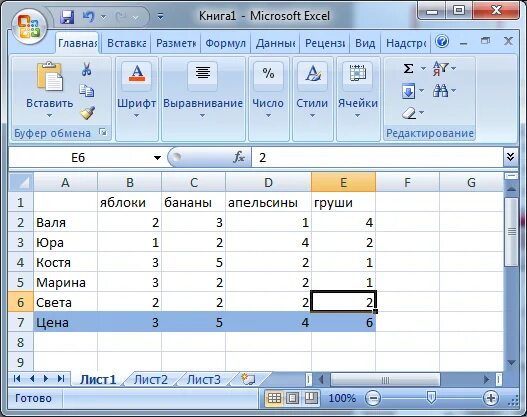The image size is (527, 417).
Task: Open the Буфер обмена dialog launcher
Action: pyautogui.click(x=103, y=132)
